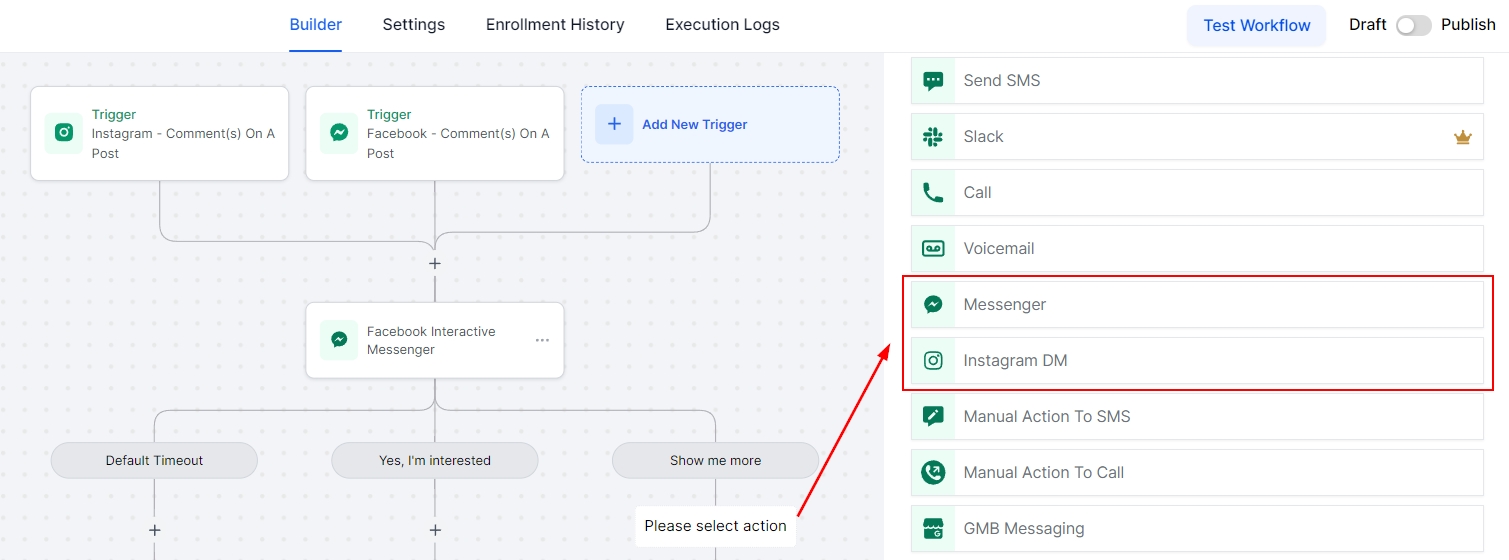This screenshot has width=1509, height=560.
Task: Open the Execution Logs tab
Action: pos(722,25)
